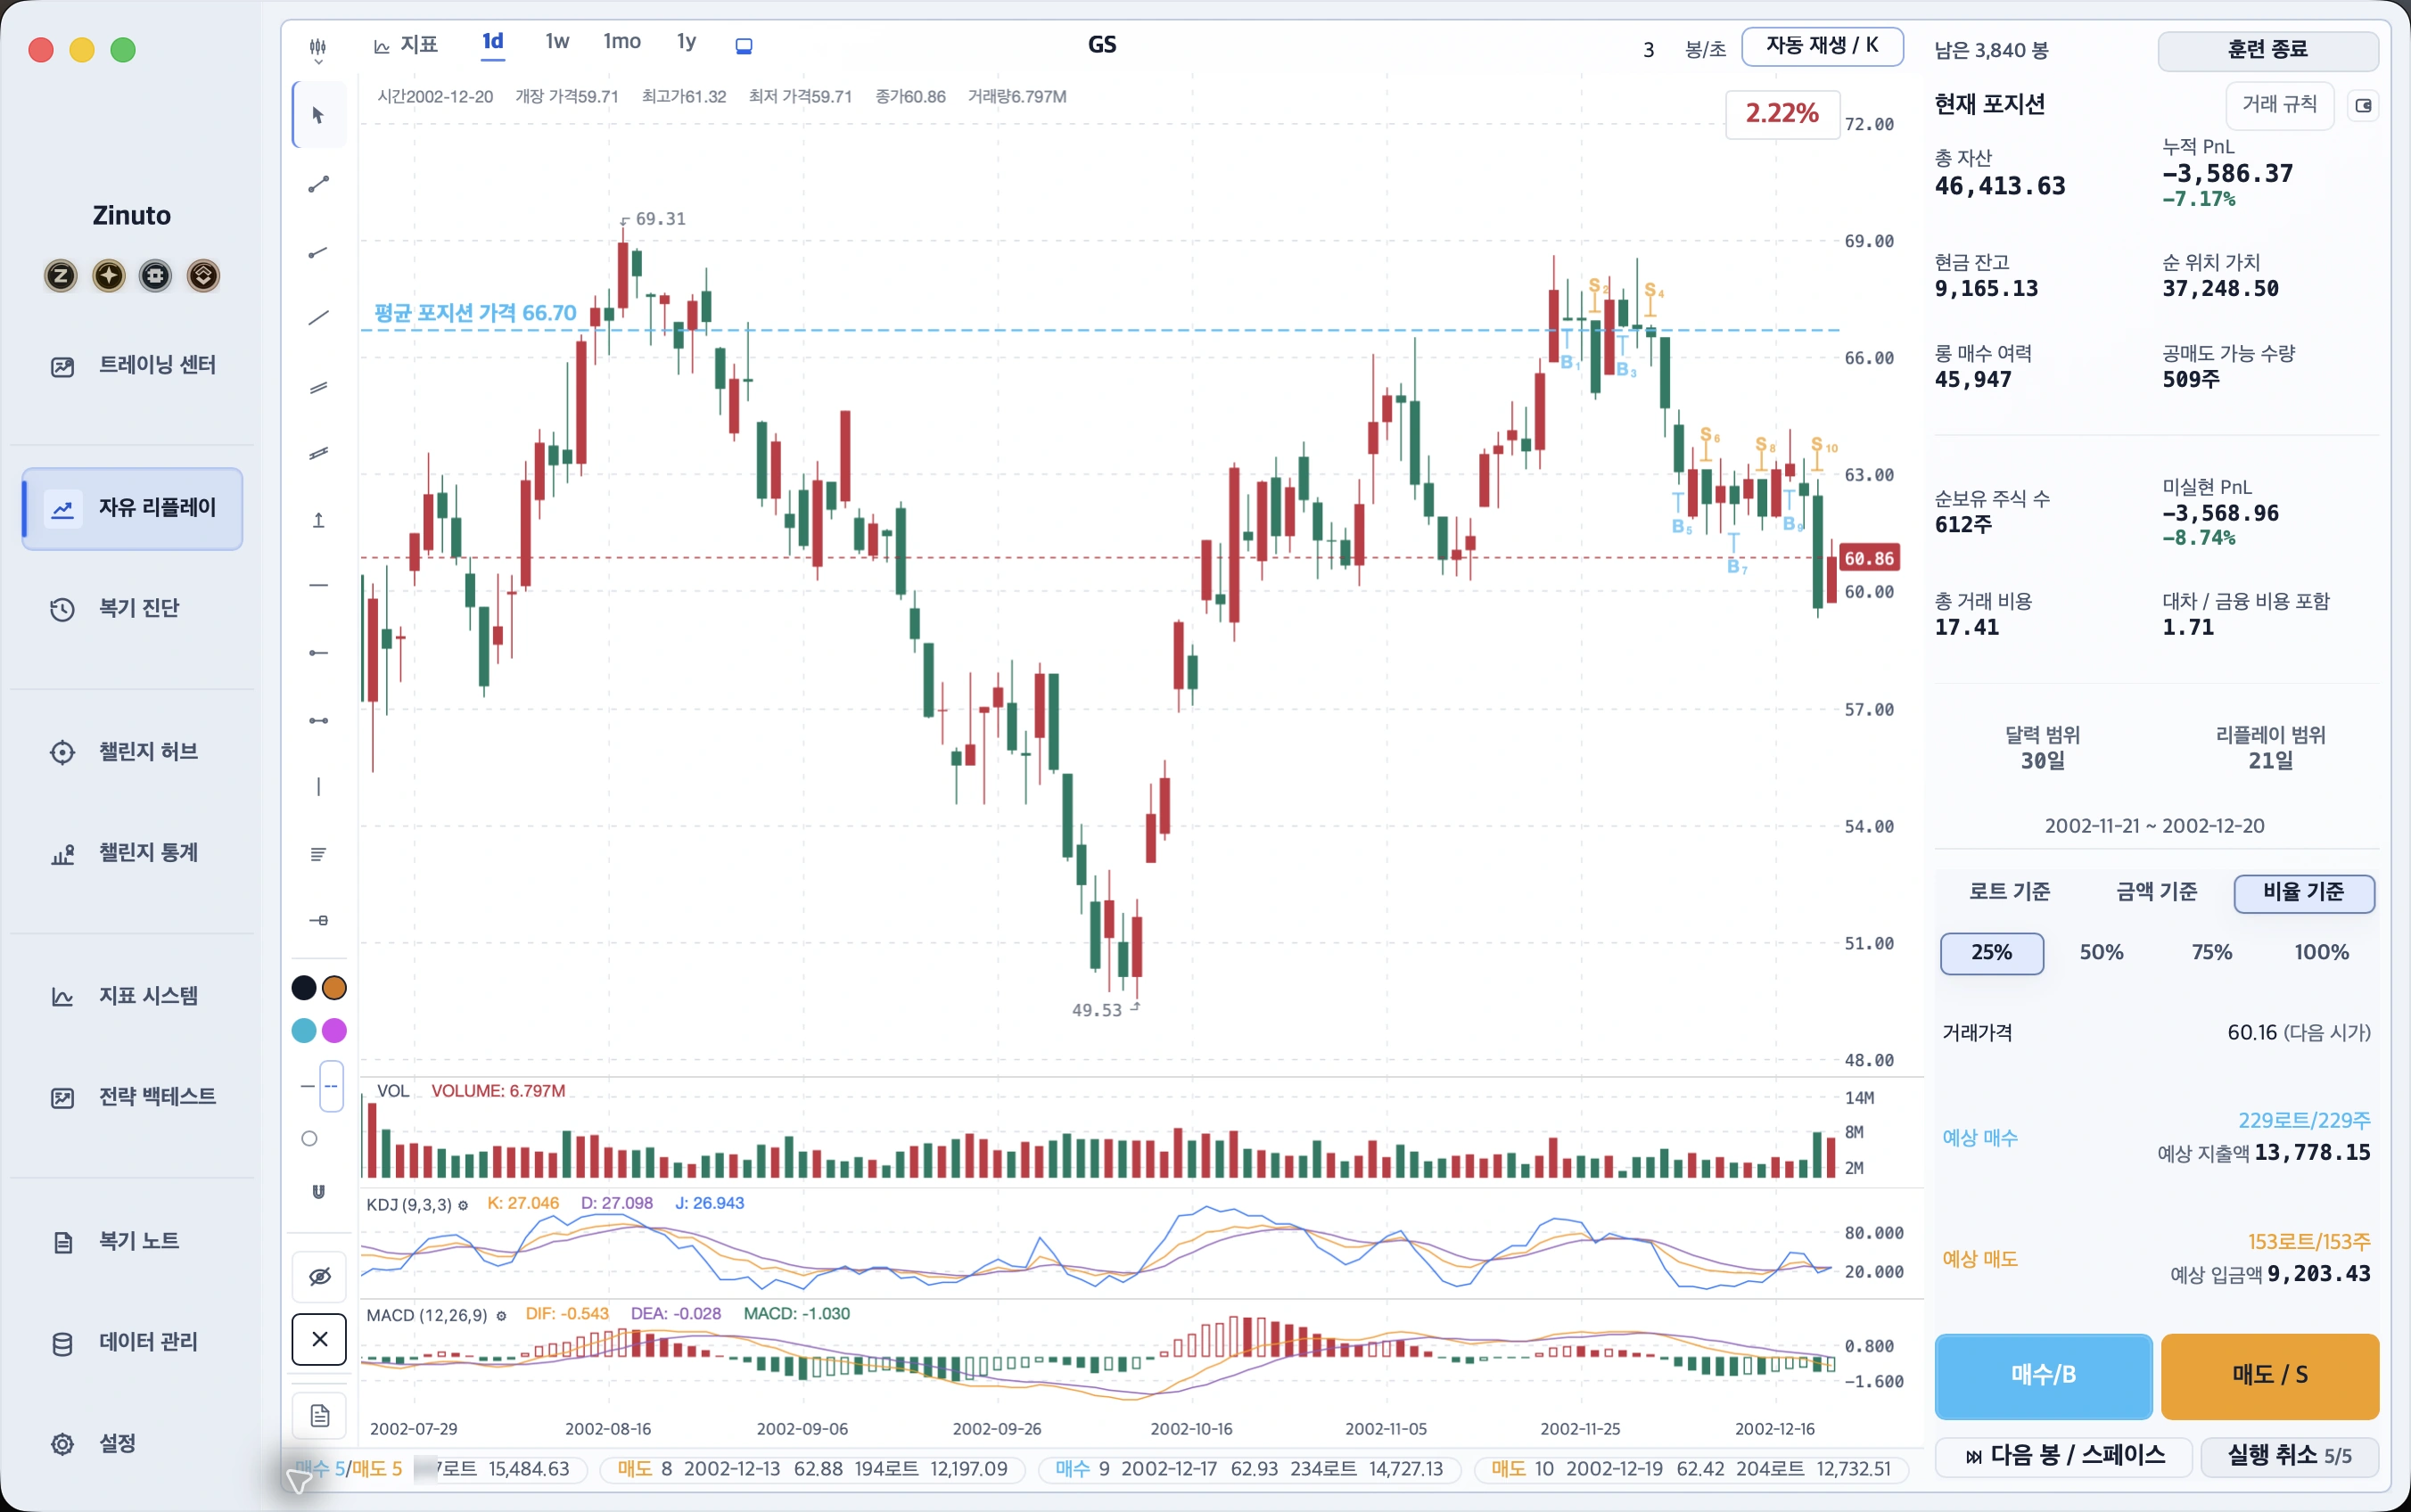
Task: Switch to 금액 기준 tab
Action: click(x=2156, y=892)
